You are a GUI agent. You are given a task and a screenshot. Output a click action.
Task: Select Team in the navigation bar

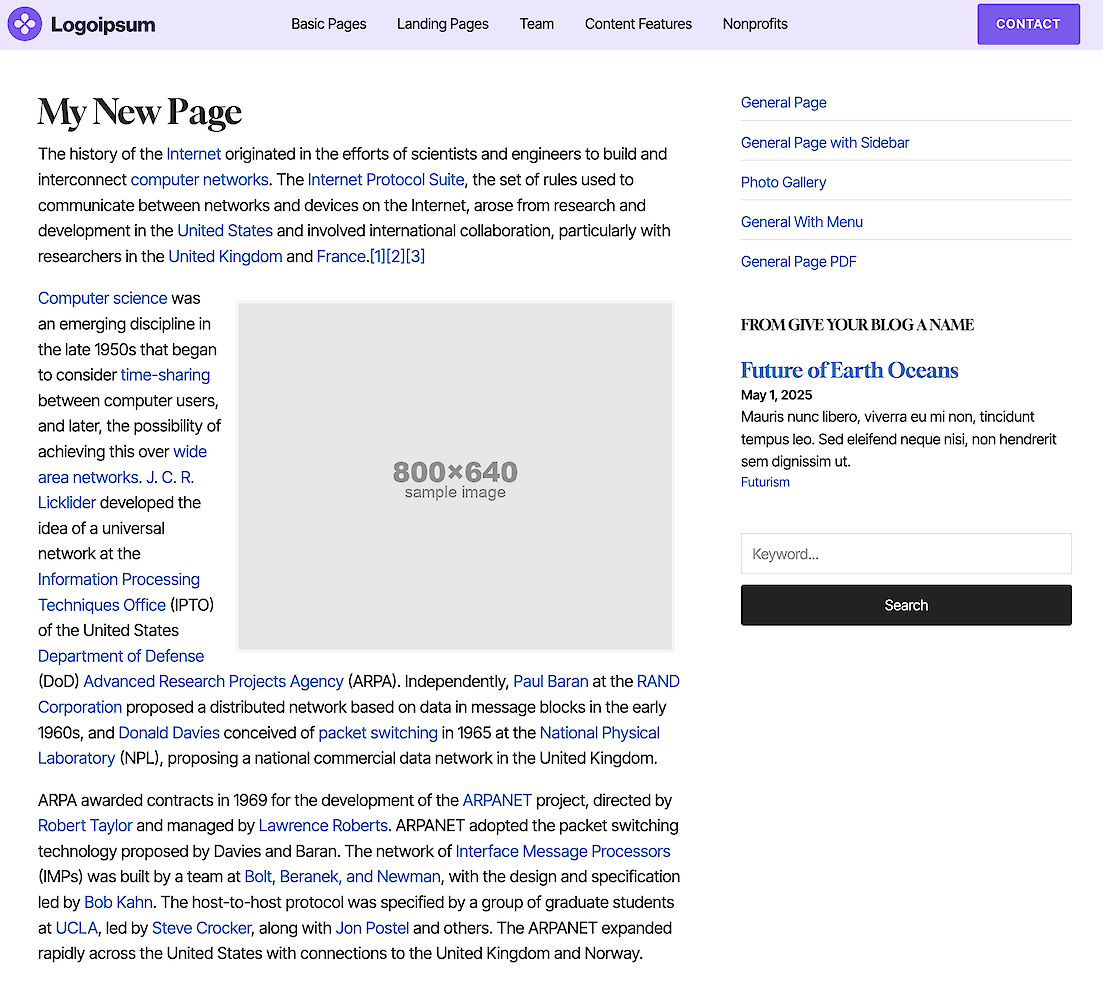(536, 24)
